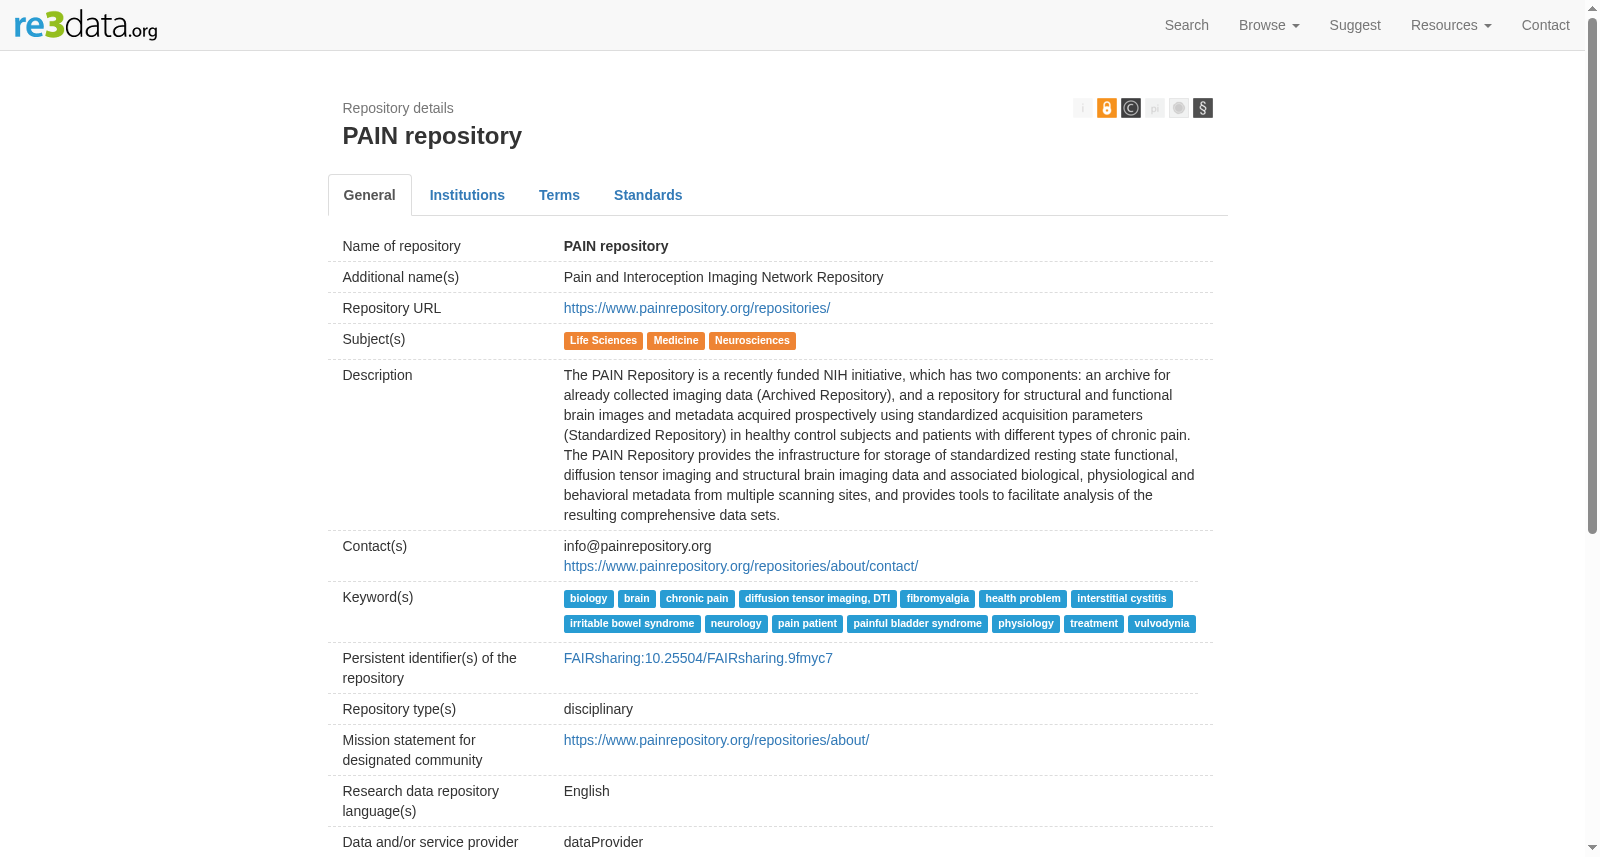Image resolution: width=1600 pixels, height=857 pixels.
Task: Open the FAIRsharing persistent identifier link
Action: 698,658
